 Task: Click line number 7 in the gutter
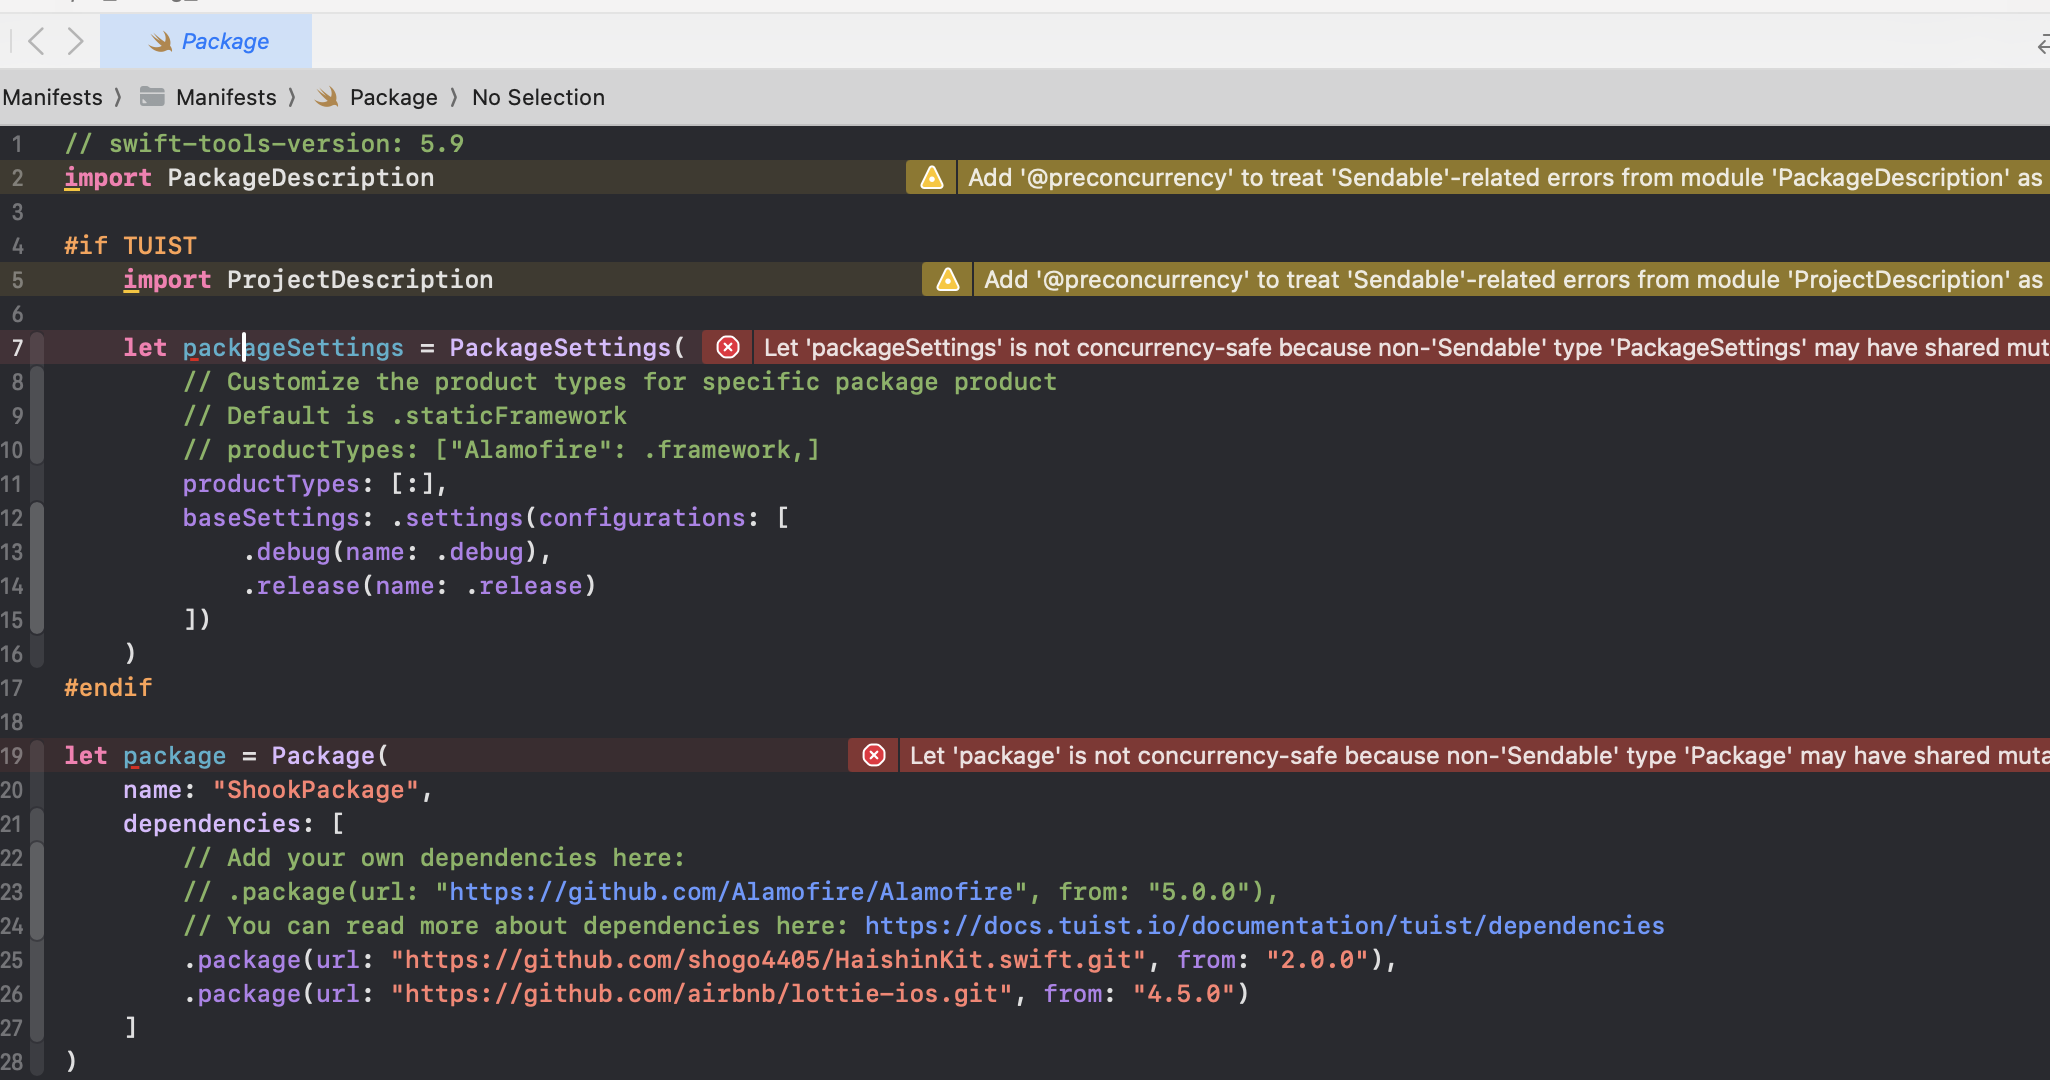(17, 348)
